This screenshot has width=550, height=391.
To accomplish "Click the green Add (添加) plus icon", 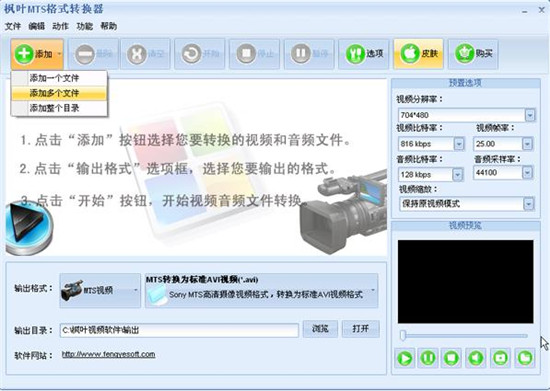I will (24, 54).
